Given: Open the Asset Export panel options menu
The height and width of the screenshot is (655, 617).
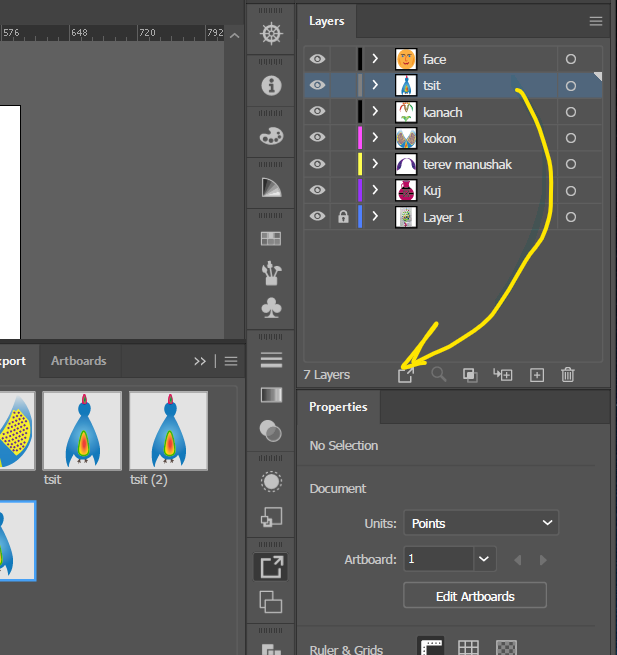Looking at the screenshot, I should coord(231,361).
